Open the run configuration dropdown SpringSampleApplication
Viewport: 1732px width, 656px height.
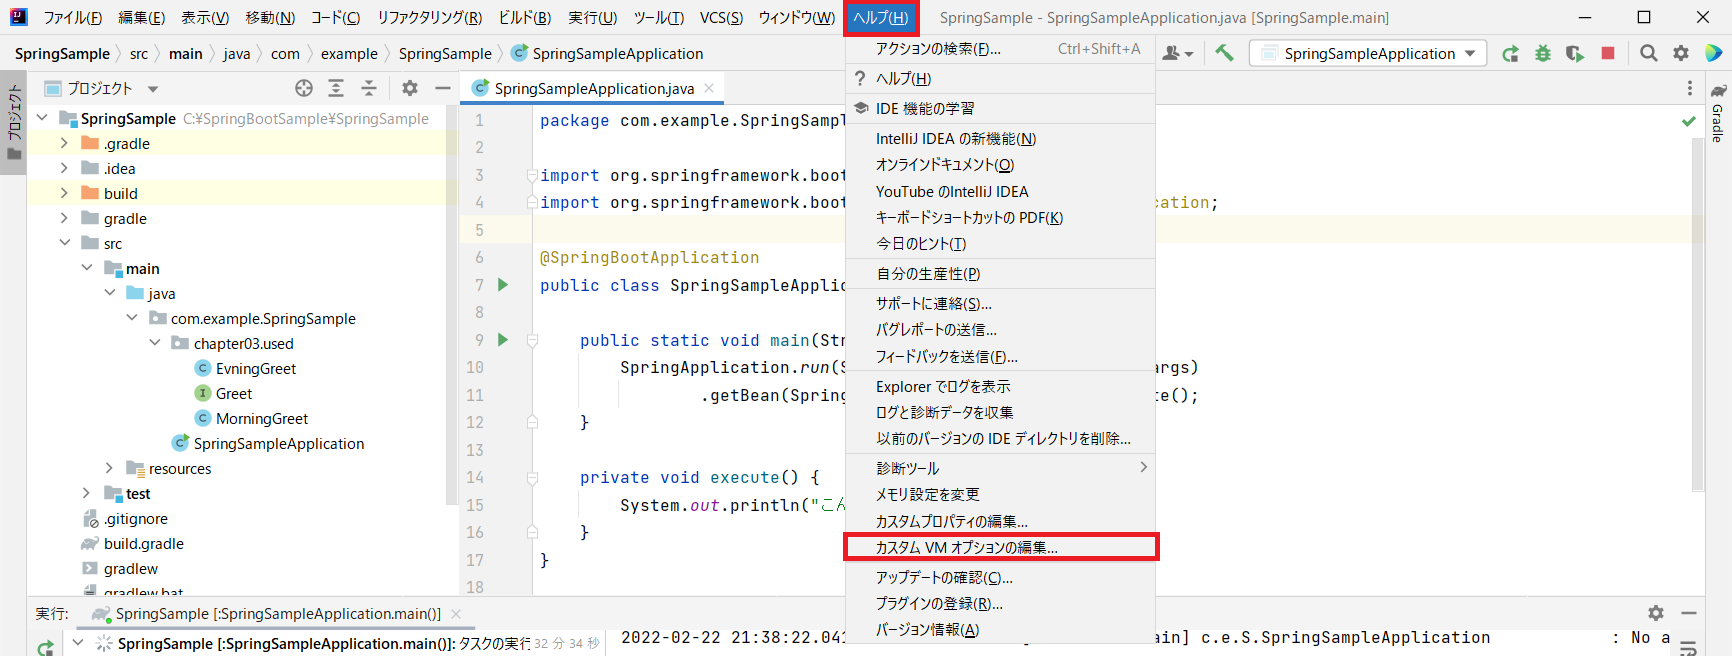(x=1368, y=53)
